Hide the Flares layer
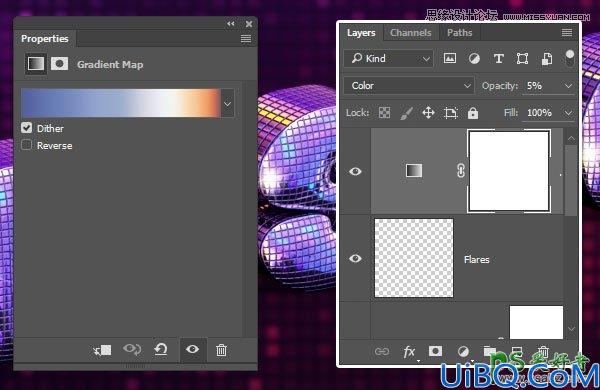The image size is (600, 390). [x=355, y=258]
